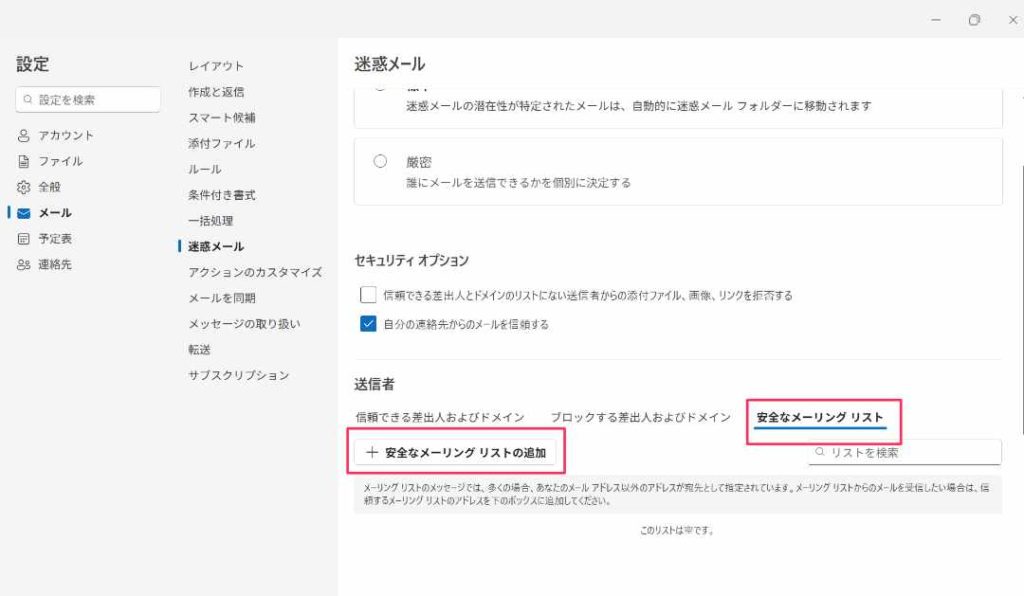Click the magnifier icon in リストを検索
1024x596 pixels.
click(x=820, y=453)
